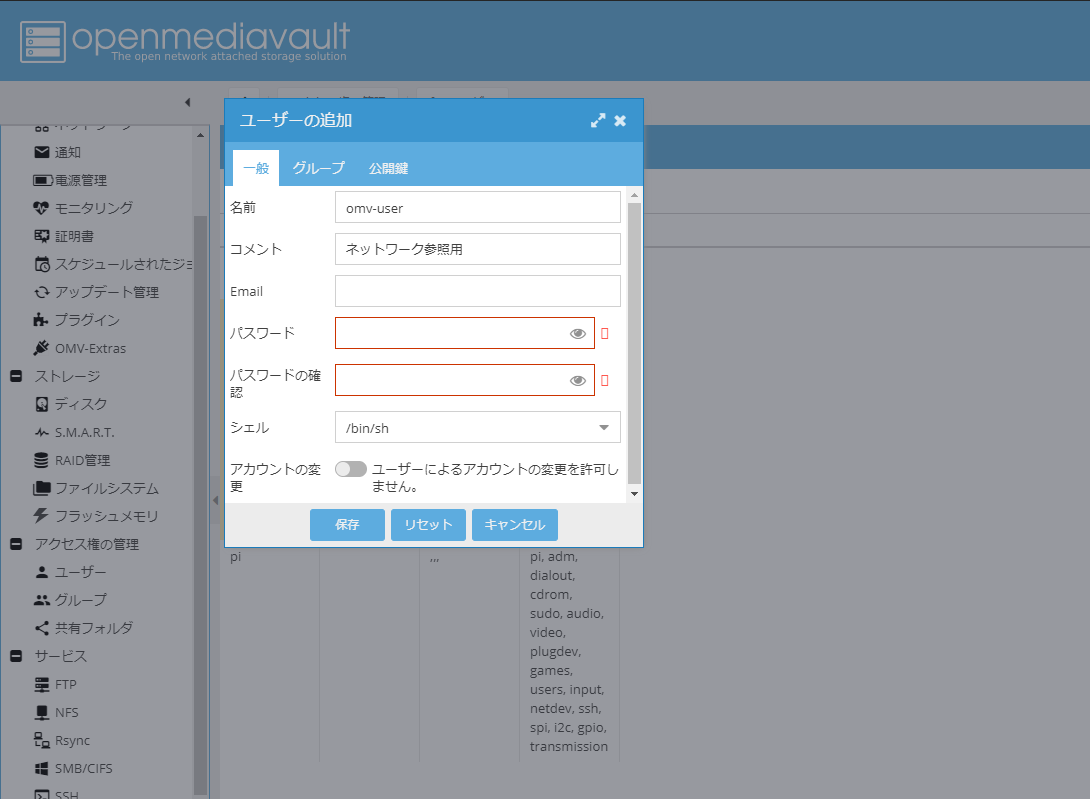Maximize the ユーザーの追加 dialog

[x=598, y=120]
